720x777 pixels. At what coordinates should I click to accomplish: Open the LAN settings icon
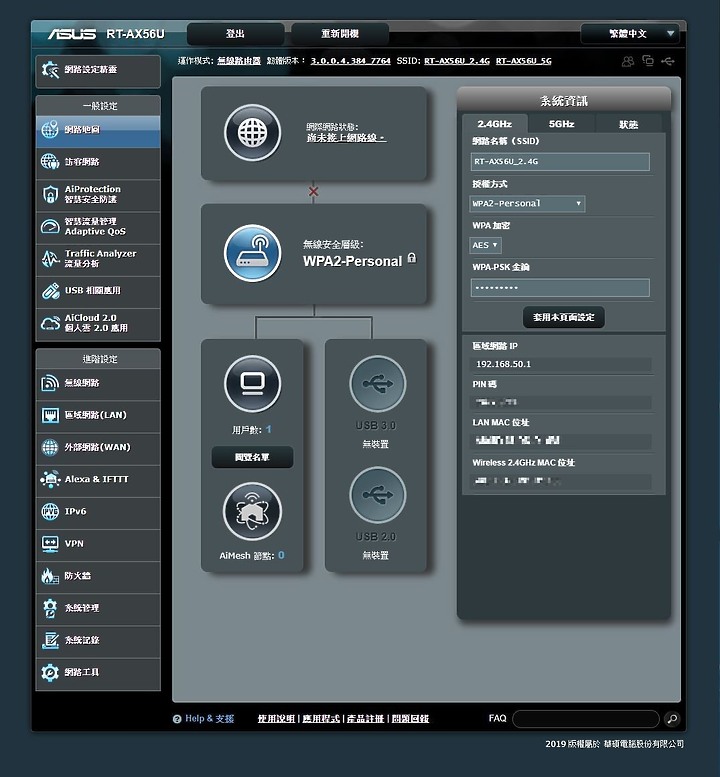[50, 415]
